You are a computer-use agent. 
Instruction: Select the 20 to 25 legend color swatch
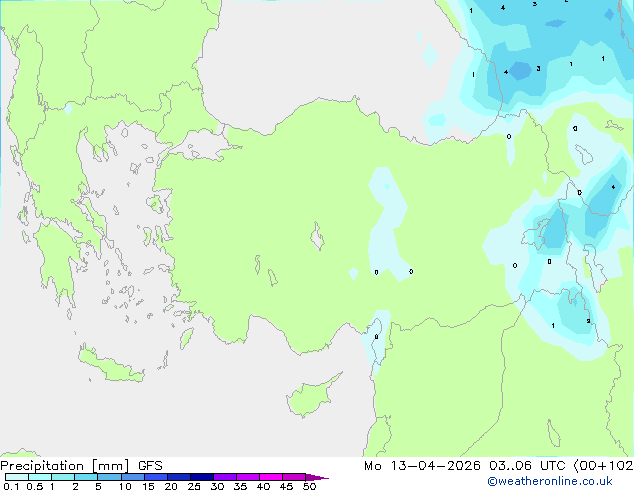[x=178, y=477]
